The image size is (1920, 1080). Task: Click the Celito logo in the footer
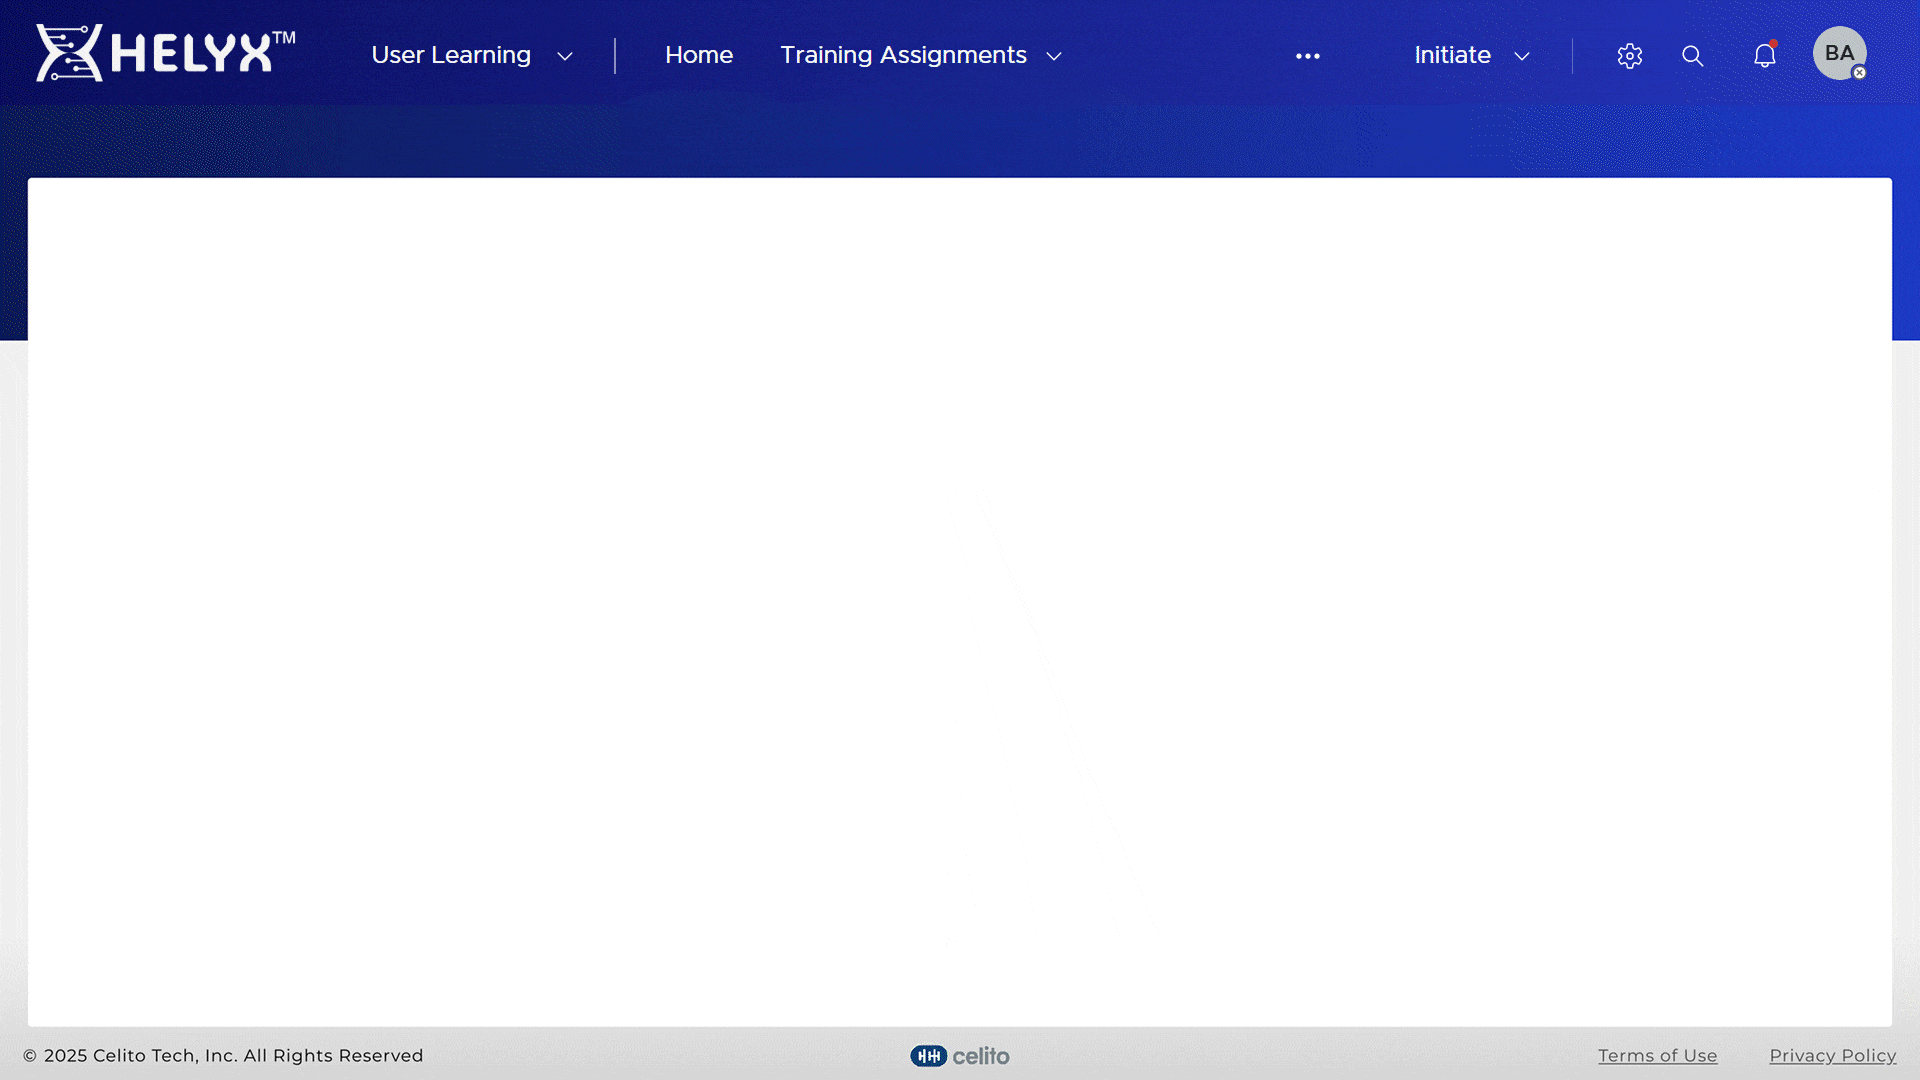960,1056
